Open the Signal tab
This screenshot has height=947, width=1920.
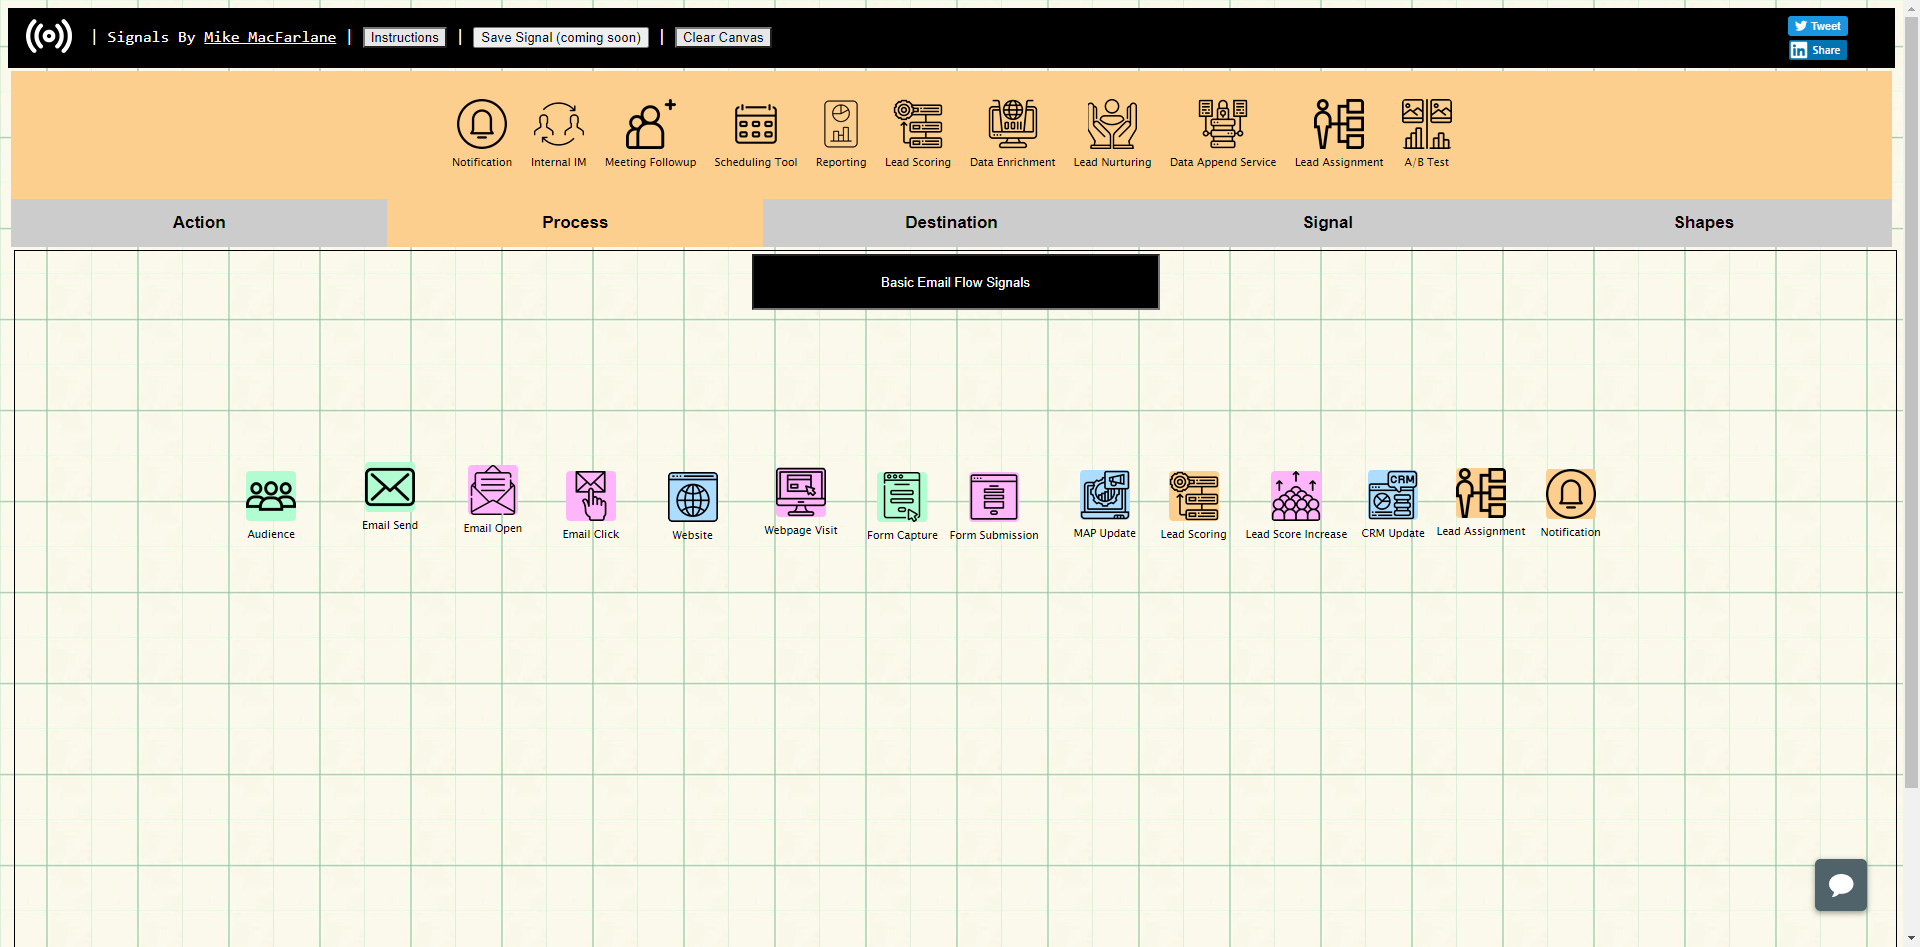1328,222
